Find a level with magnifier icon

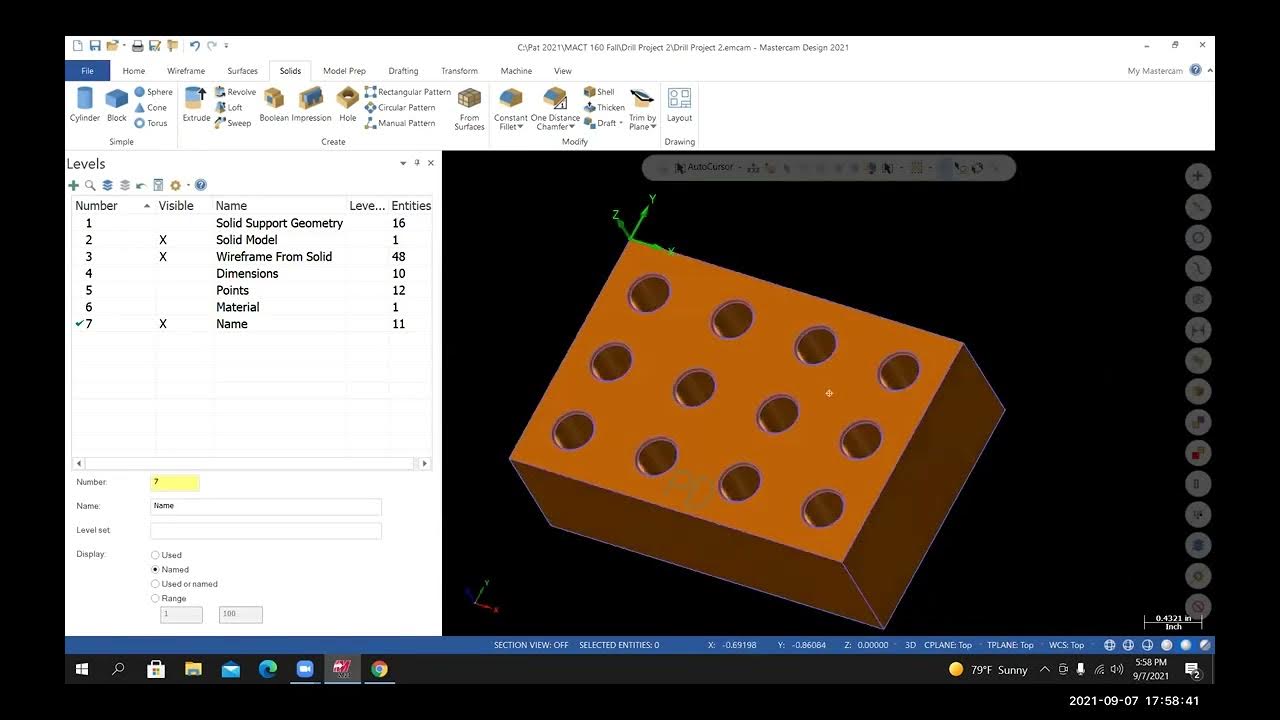pos(90,185)
